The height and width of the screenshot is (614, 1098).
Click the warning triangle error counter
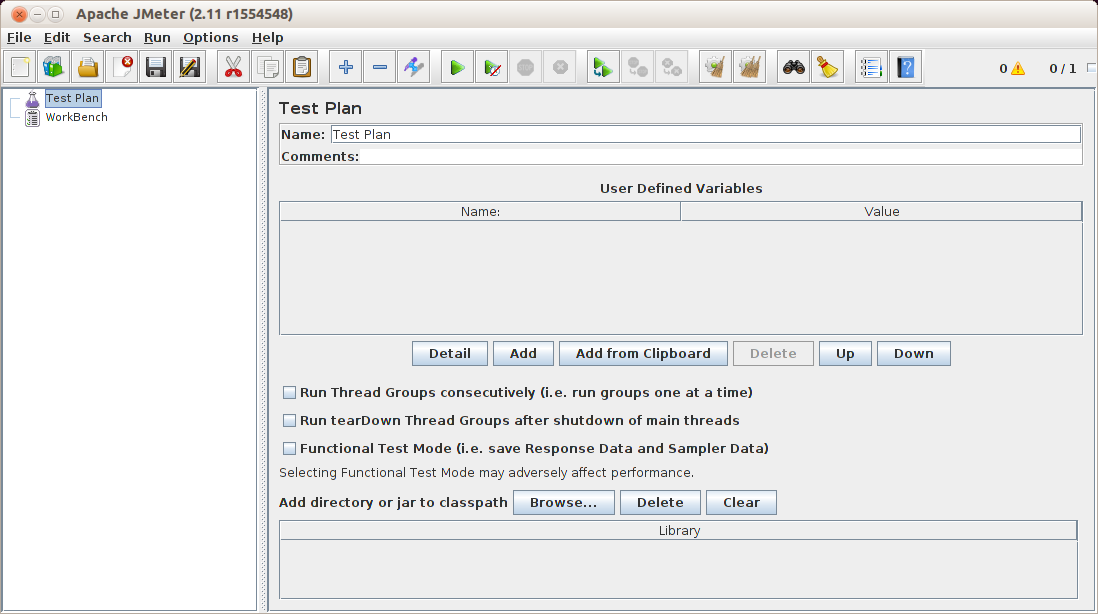pyautogui.click(x=1017, y=68)
